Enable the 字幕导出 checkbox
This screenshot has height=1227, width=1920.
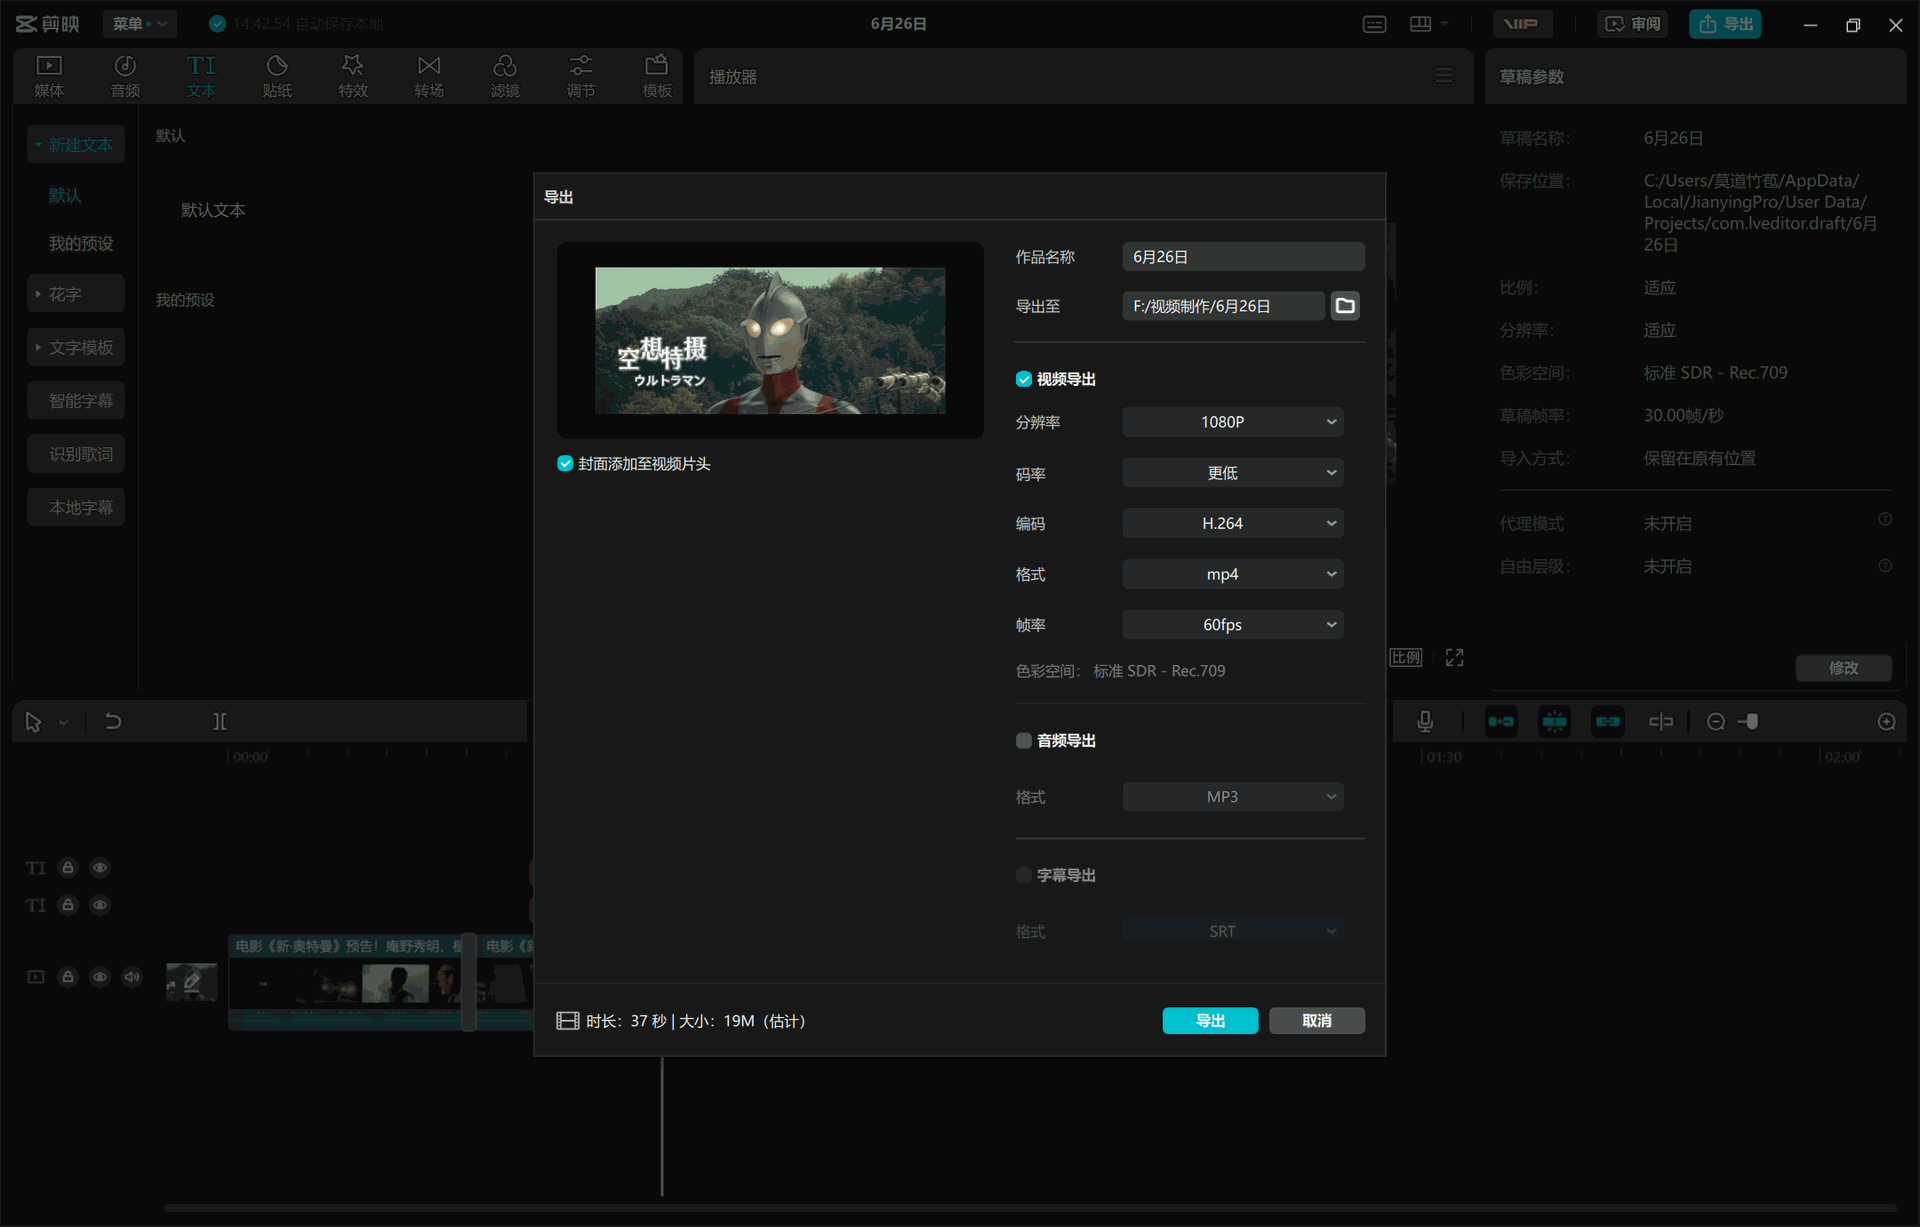1024,876
